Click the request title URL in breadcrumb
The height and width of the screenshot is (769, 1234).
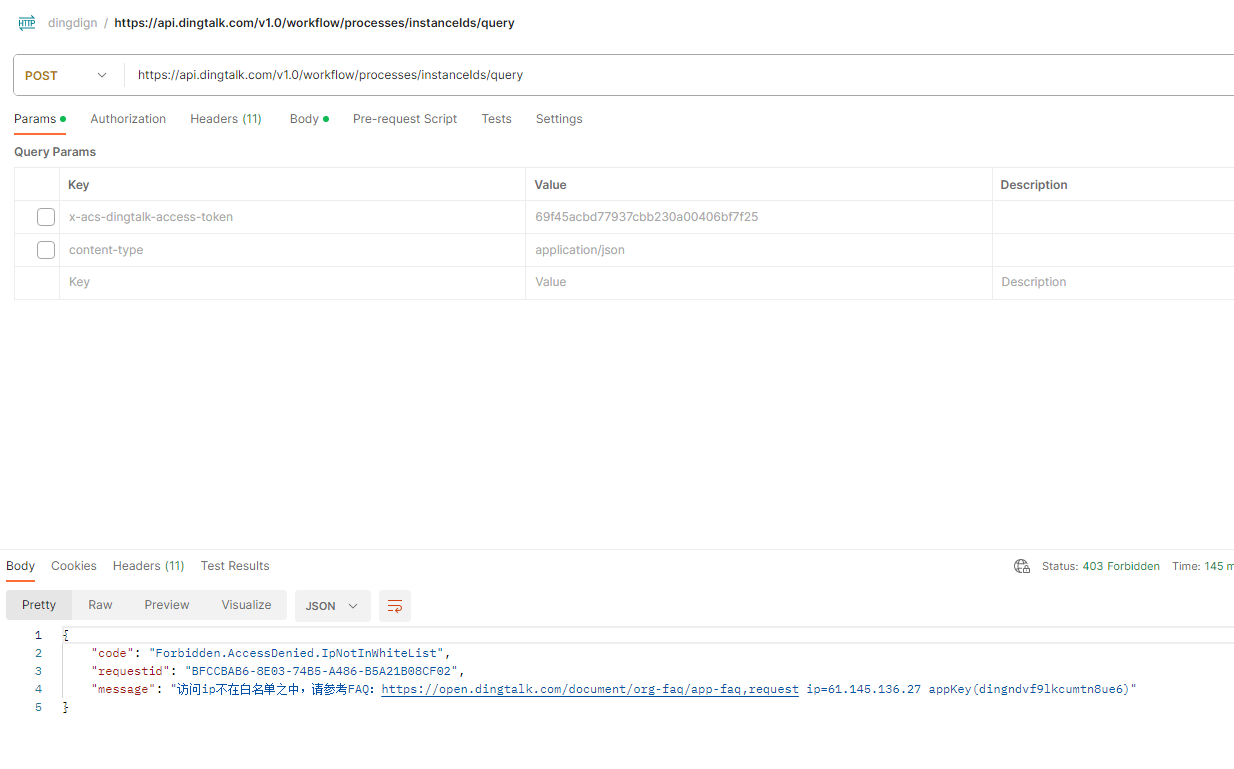click(x=315, y=22)
